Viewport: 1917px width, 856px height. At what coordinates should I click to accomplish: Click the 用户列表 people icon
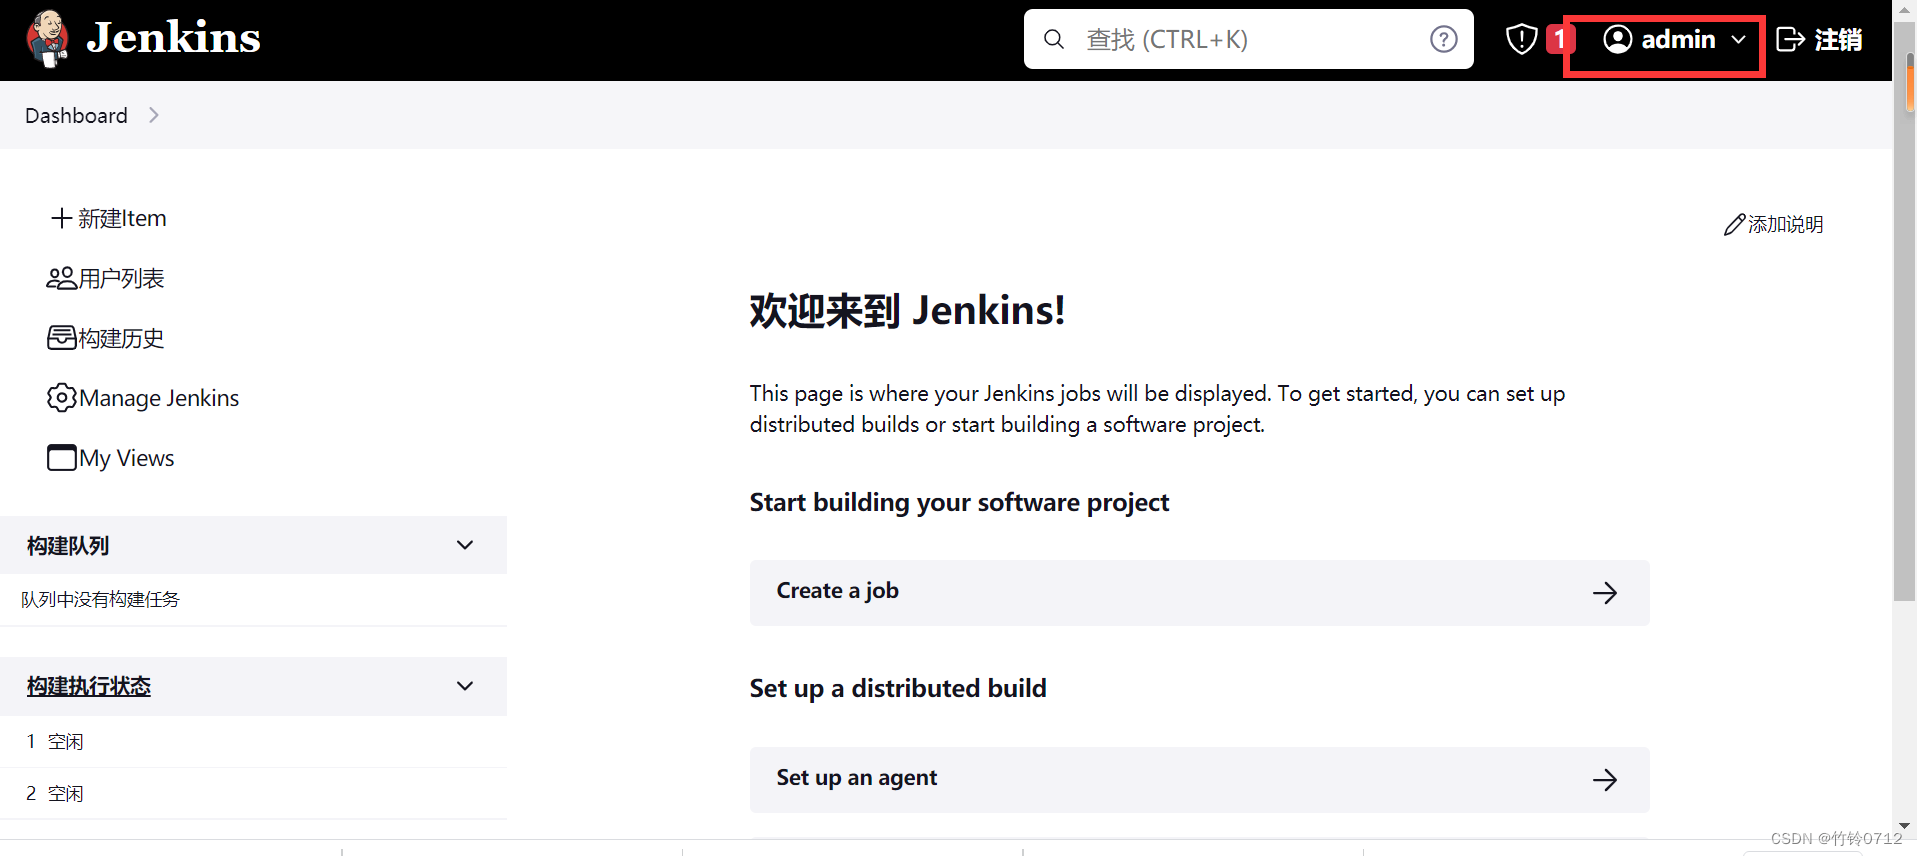tap(61, 278)
